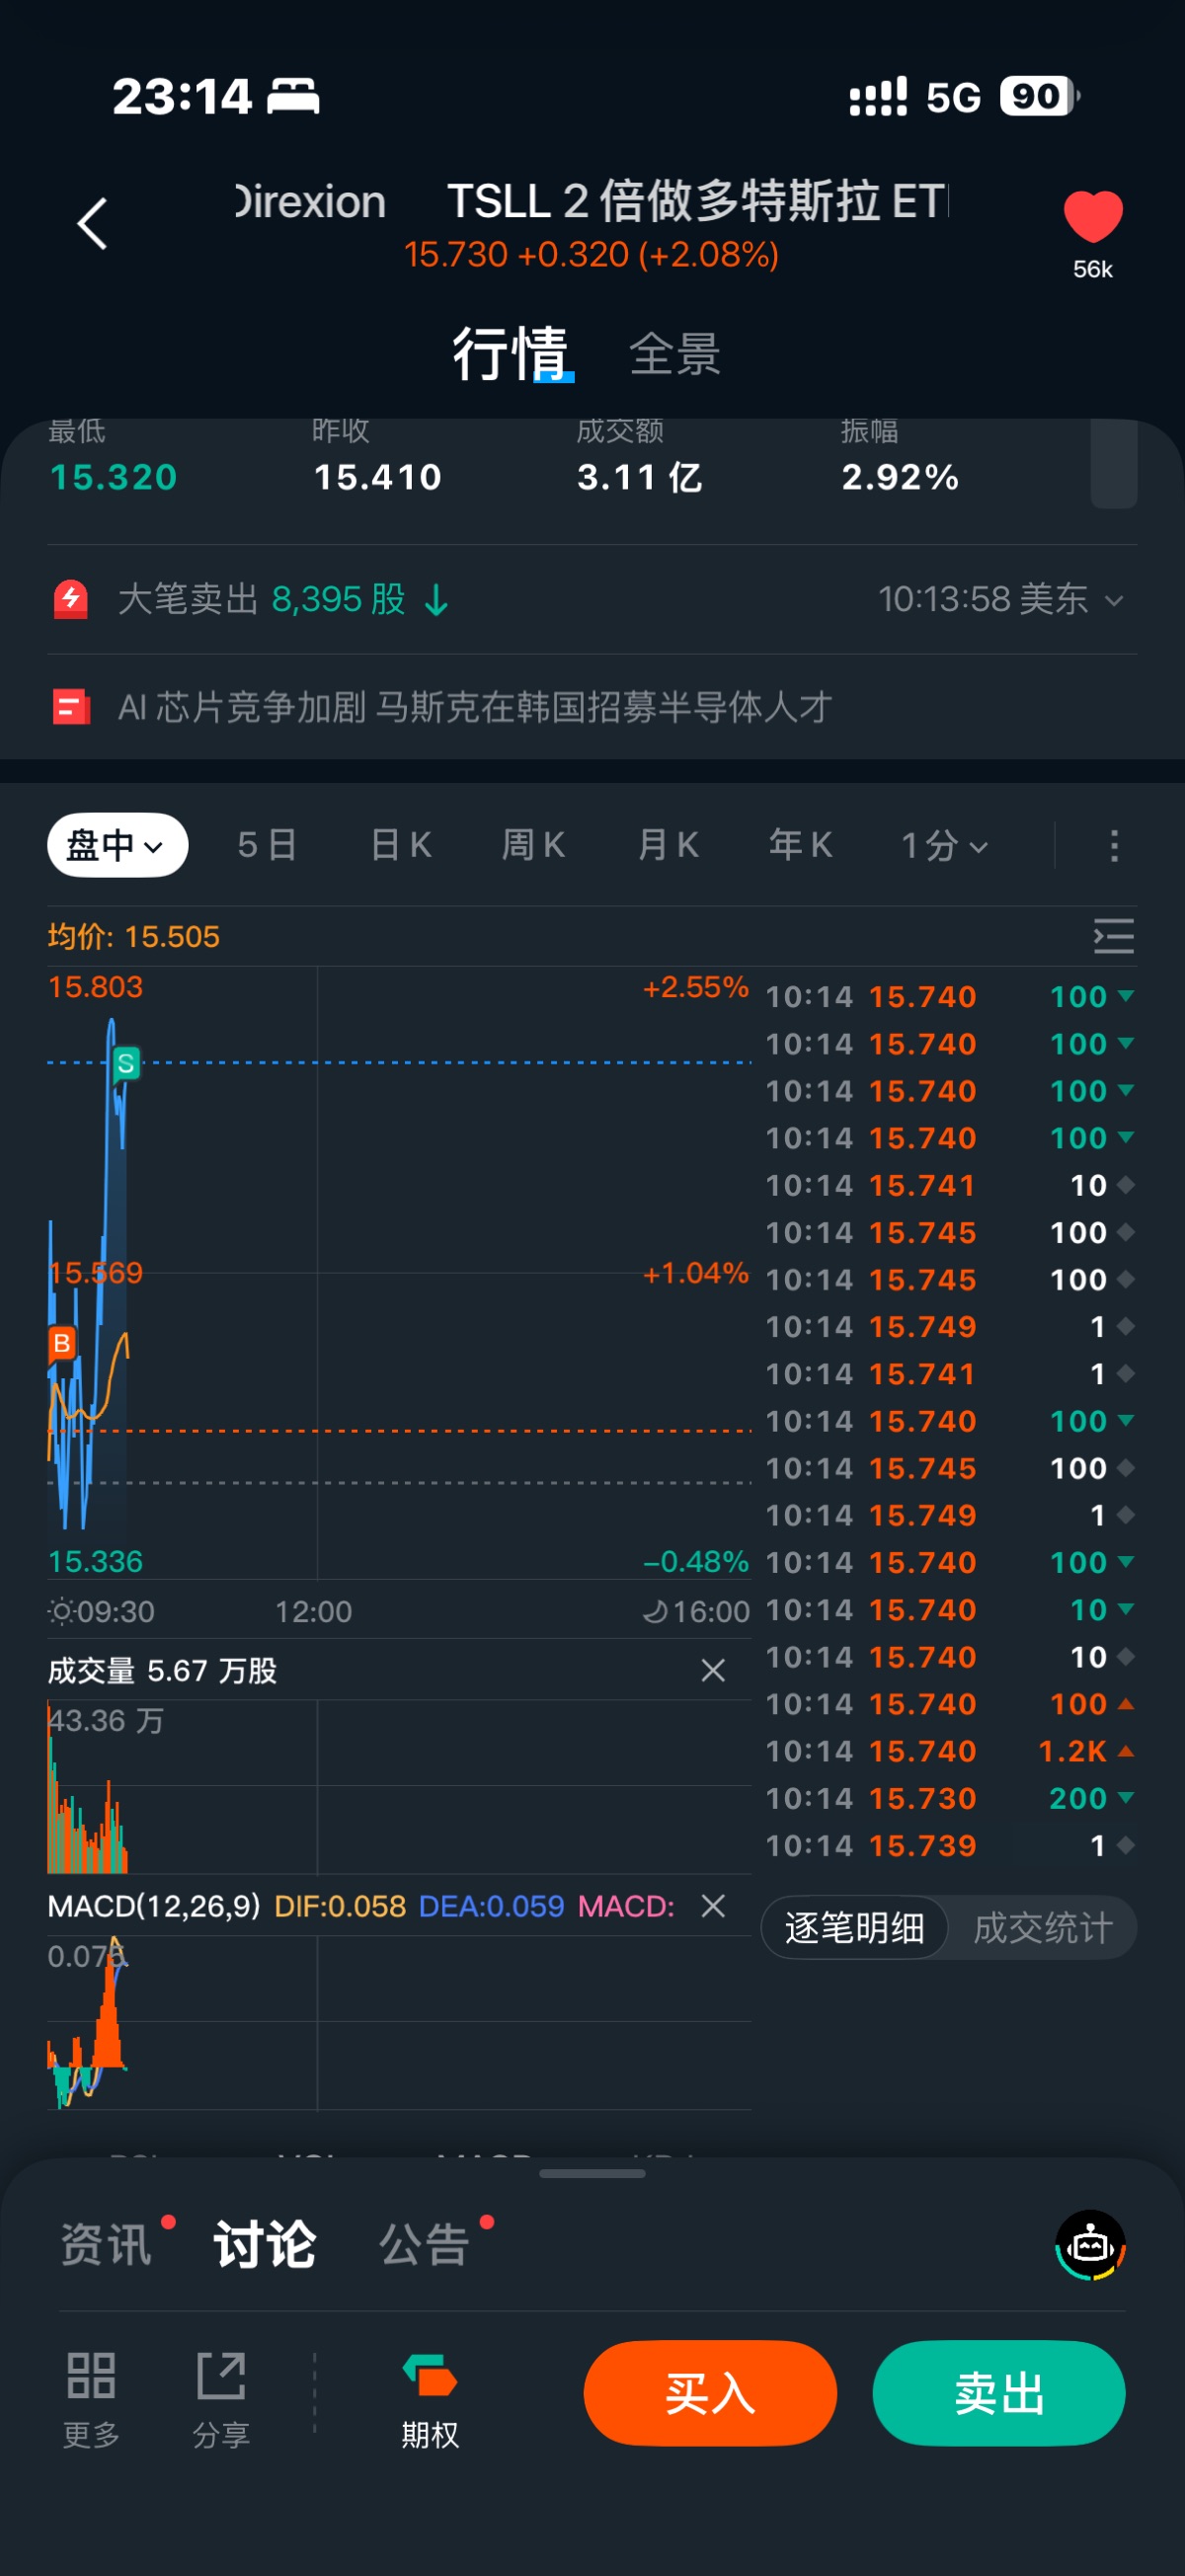Select the 日K chart tab
The image size is (1185, 2576).
(x=400, y=845)
